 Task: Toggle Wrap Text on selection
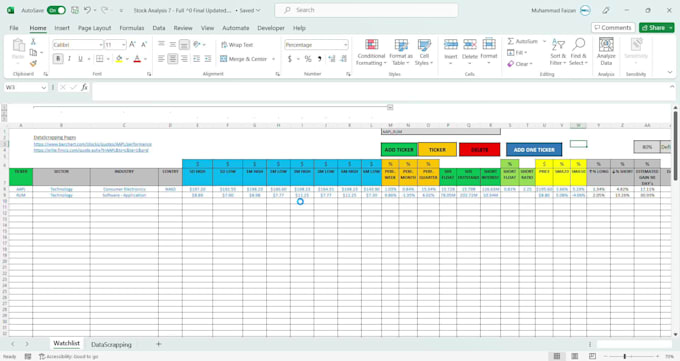(237, 45)
